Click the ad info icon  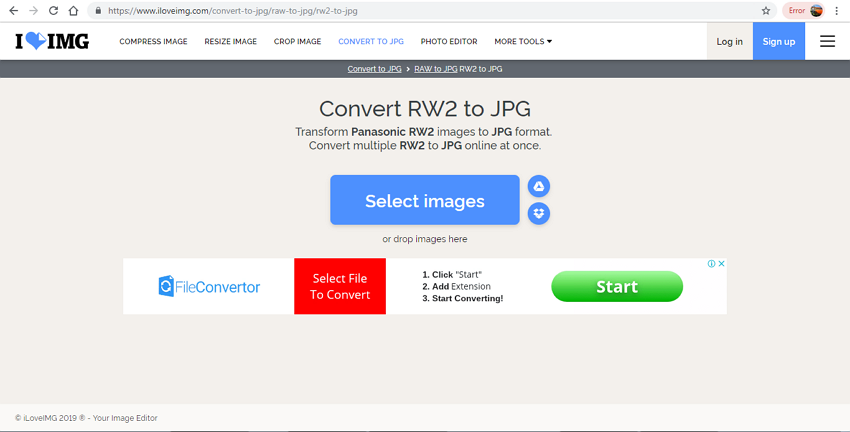point(711,264)
